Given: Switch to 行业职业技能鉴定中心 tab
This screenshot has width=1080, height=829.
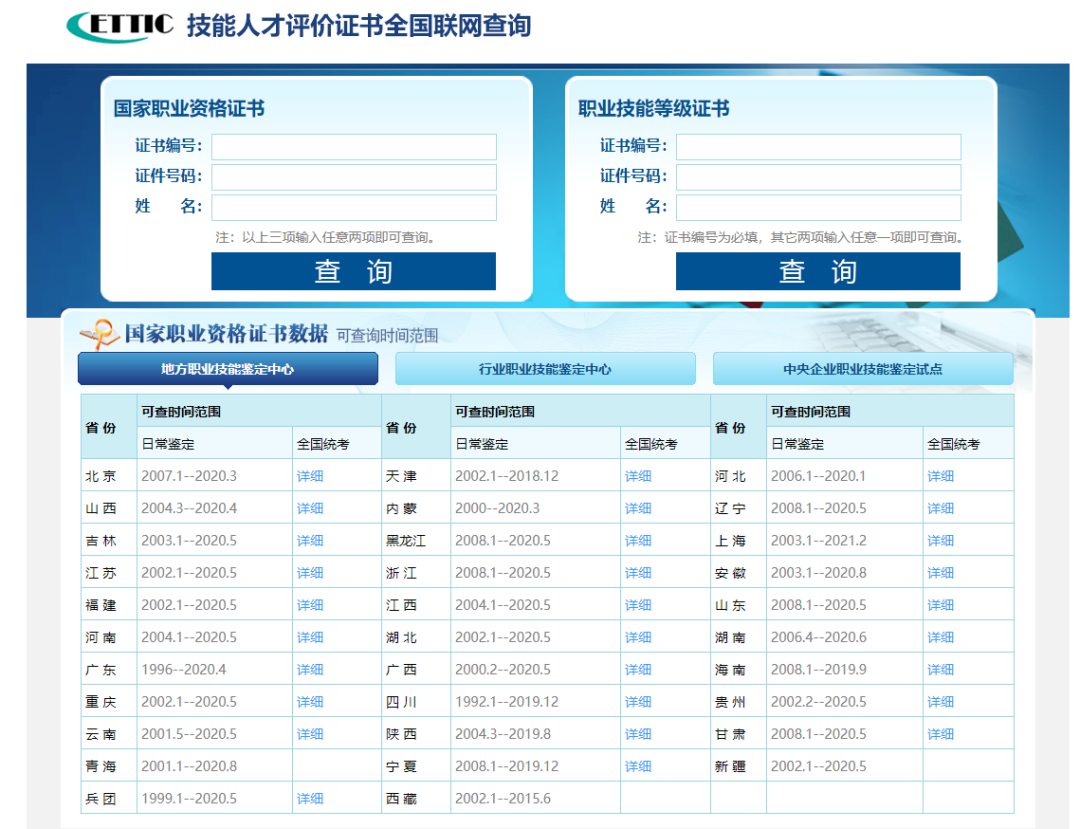Looking at the screenshot, I should click(x=545, y=369).
